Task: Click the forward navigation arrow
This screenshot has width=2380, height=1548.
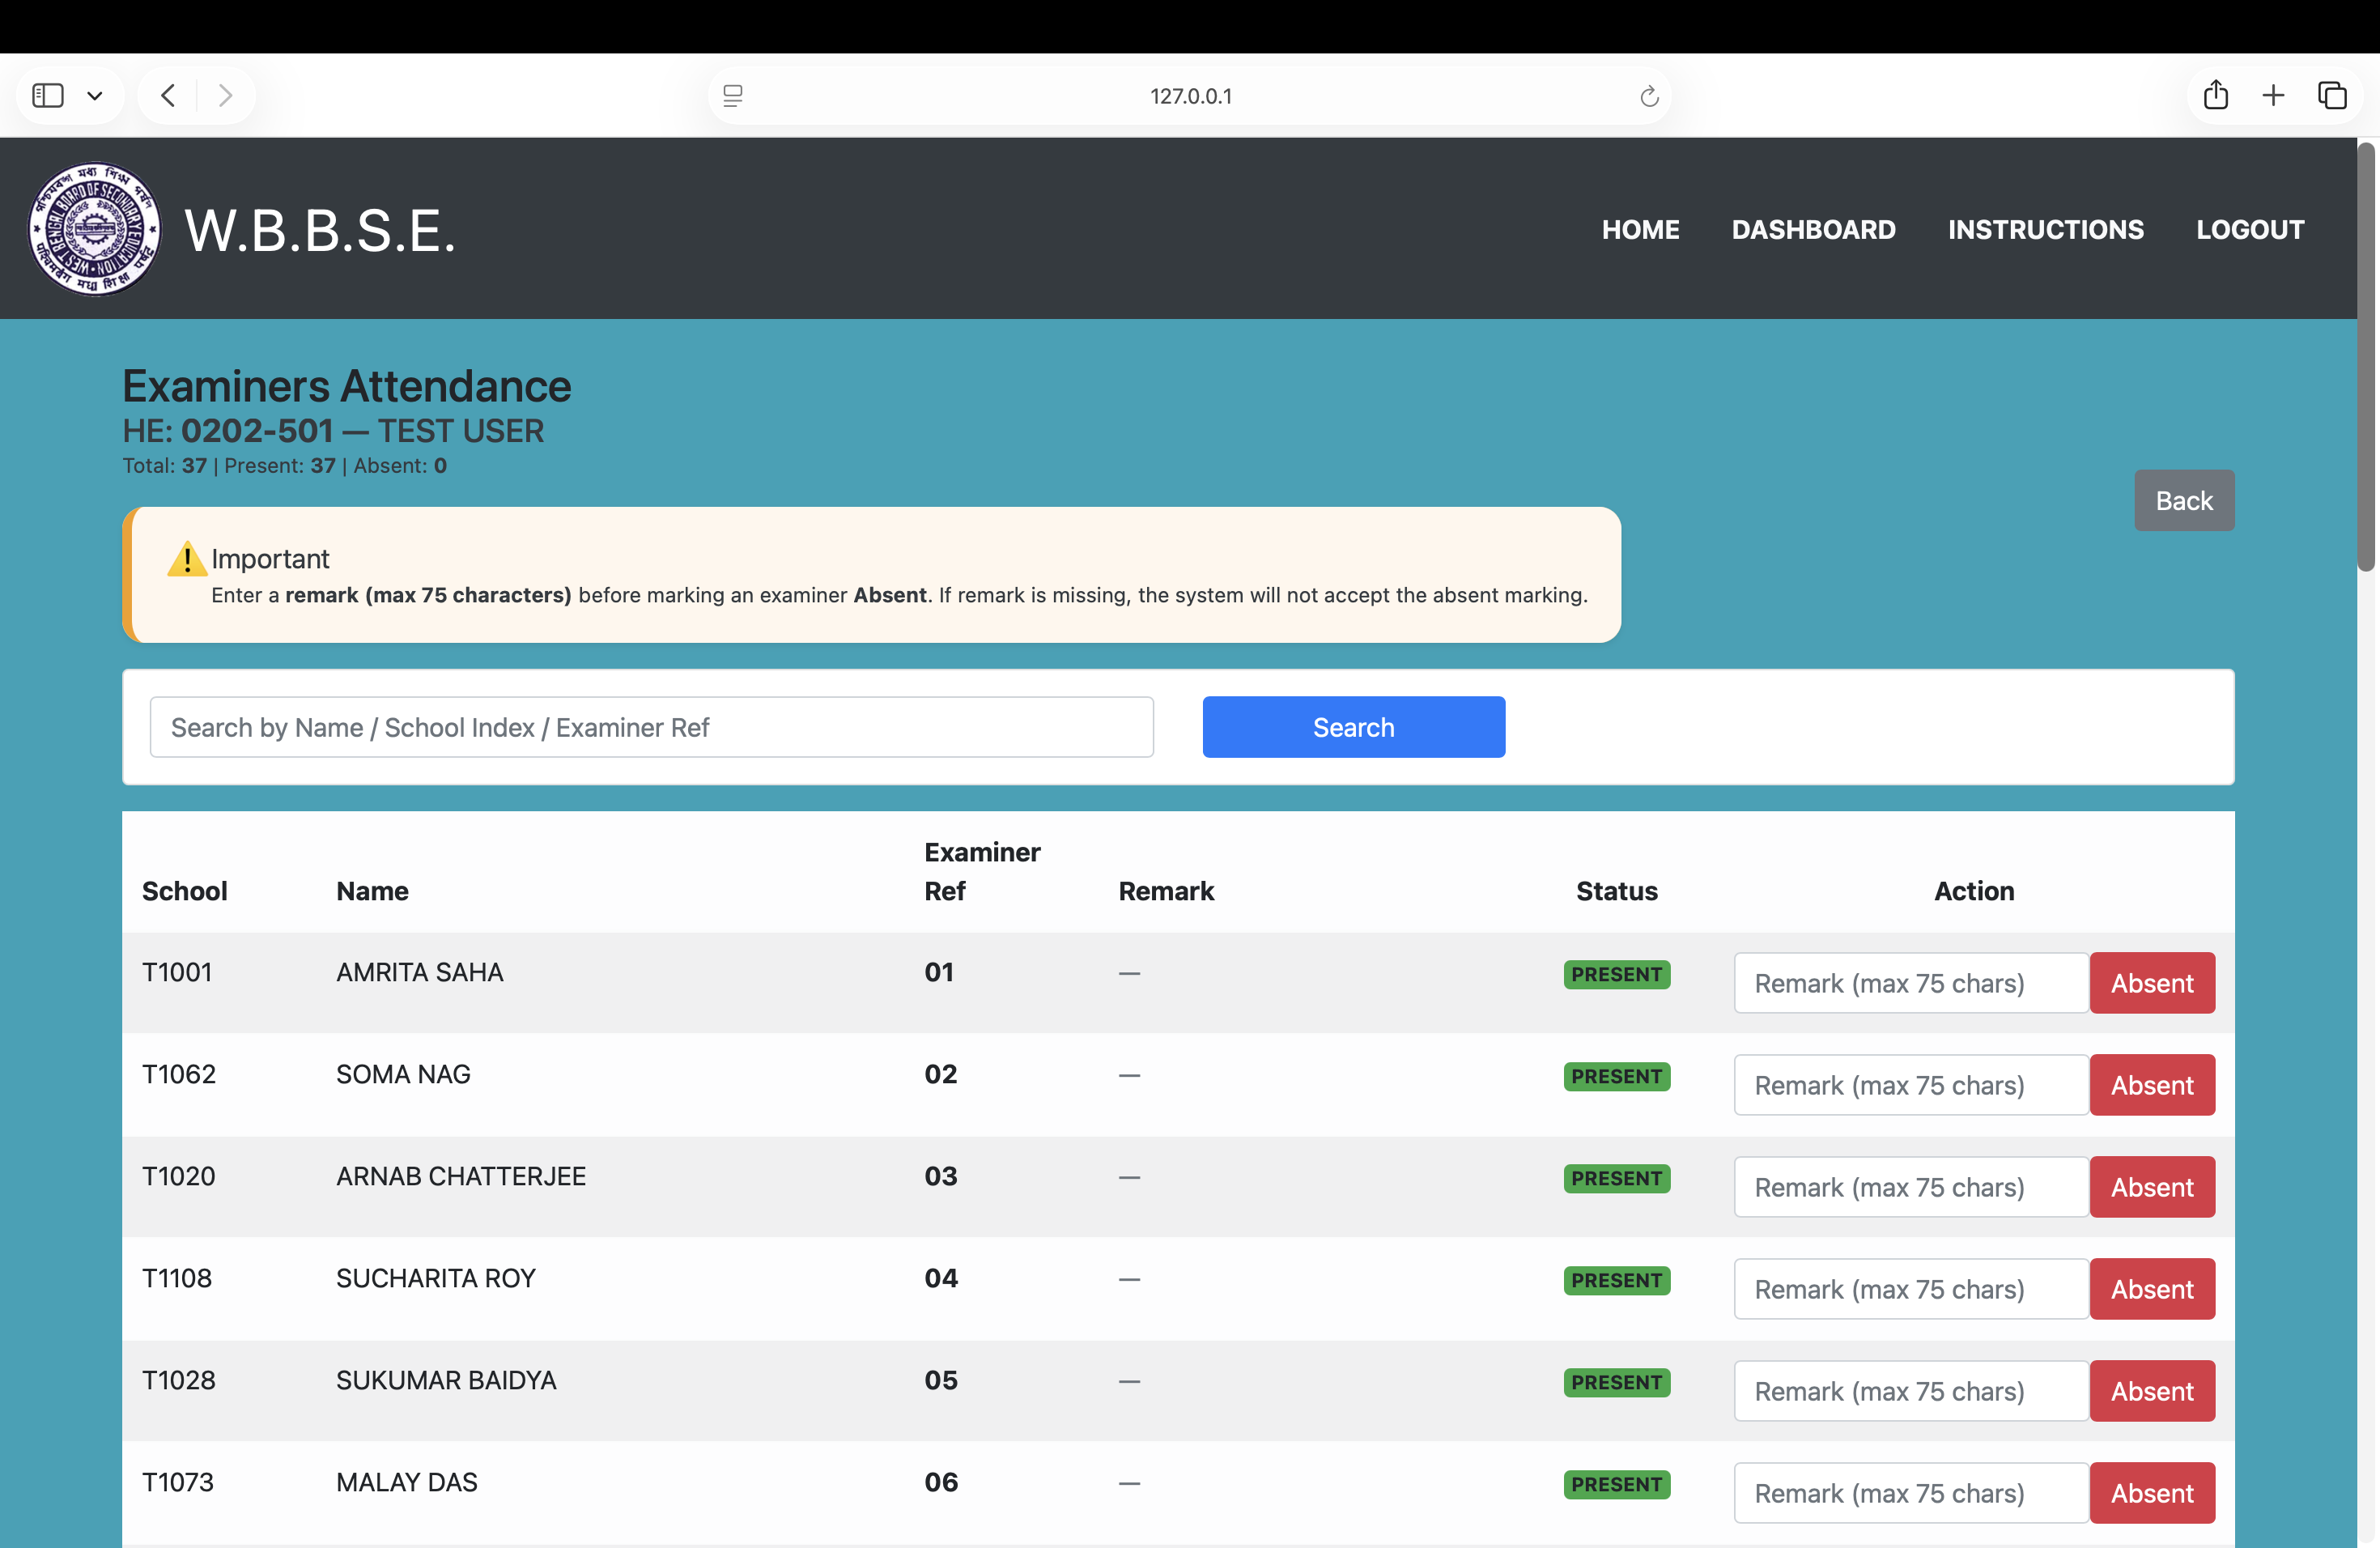Action: [x=226, y=95]
